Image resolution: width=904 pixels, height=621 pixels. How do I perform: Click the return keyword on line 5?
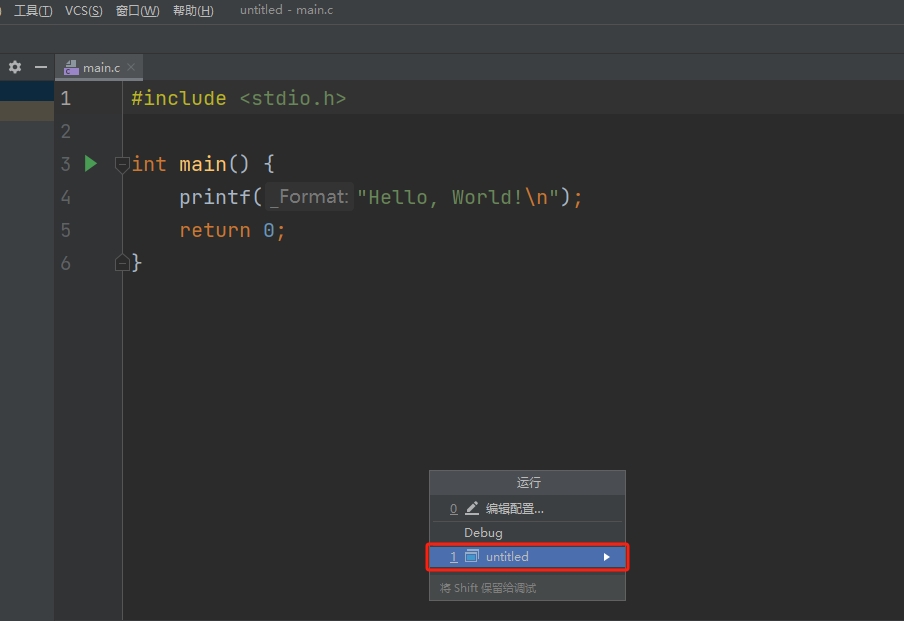[214, 230]
